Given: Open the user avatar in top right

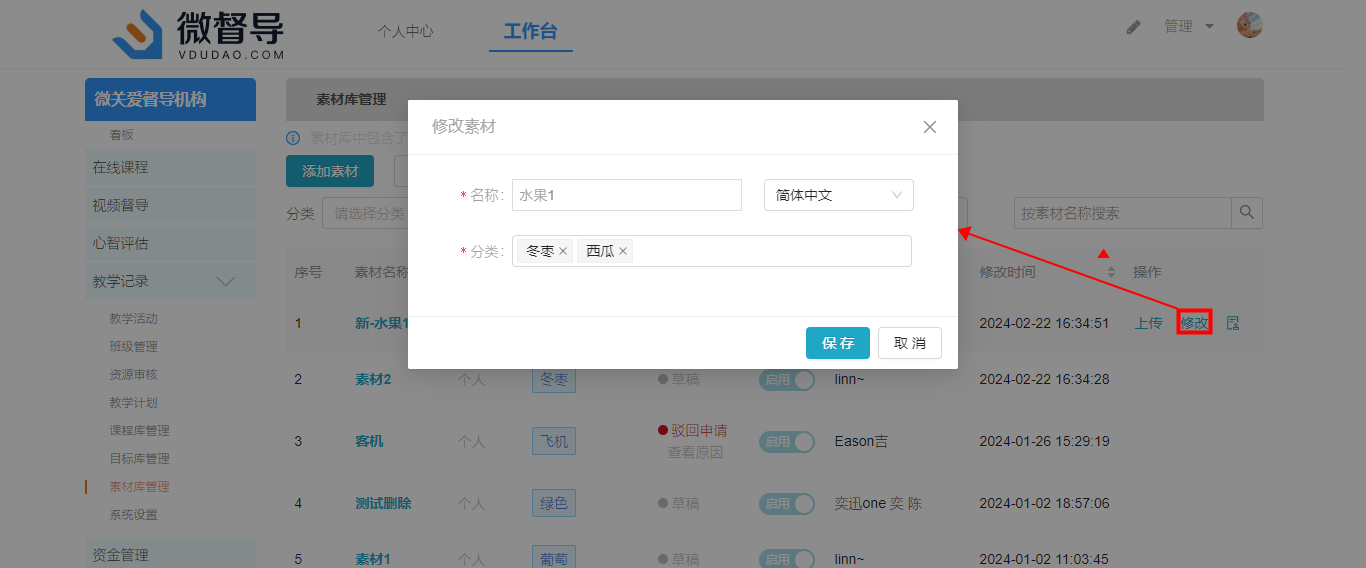Looking at the screenshot, I should (1249, 26).
